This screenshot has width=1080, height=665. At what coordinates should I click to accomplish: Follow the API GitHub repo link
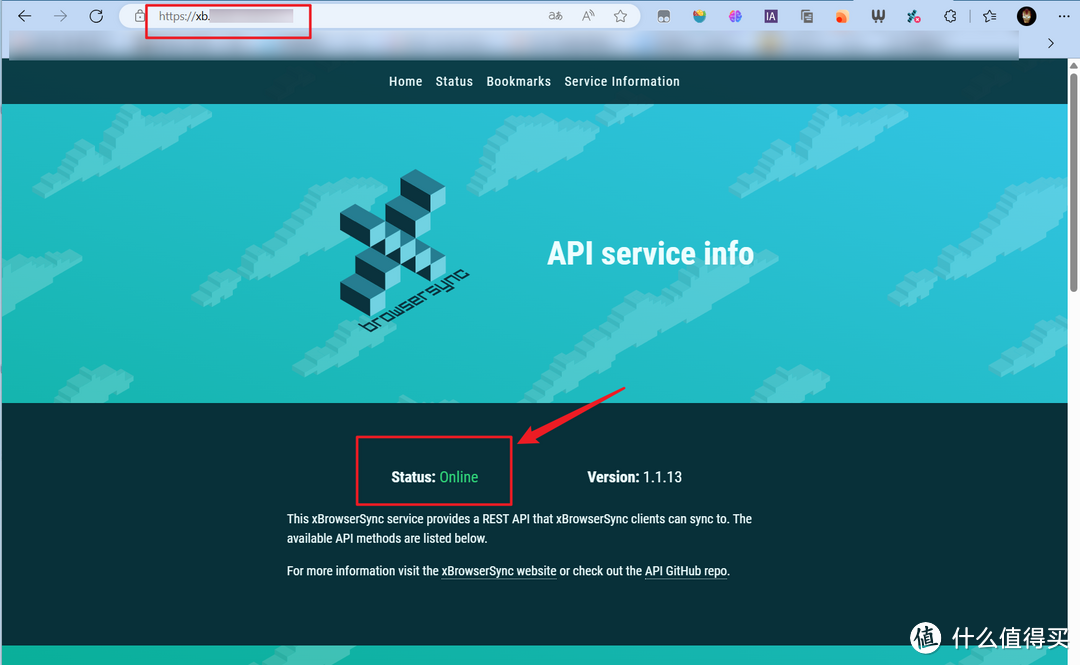click(x=686, y=571)
